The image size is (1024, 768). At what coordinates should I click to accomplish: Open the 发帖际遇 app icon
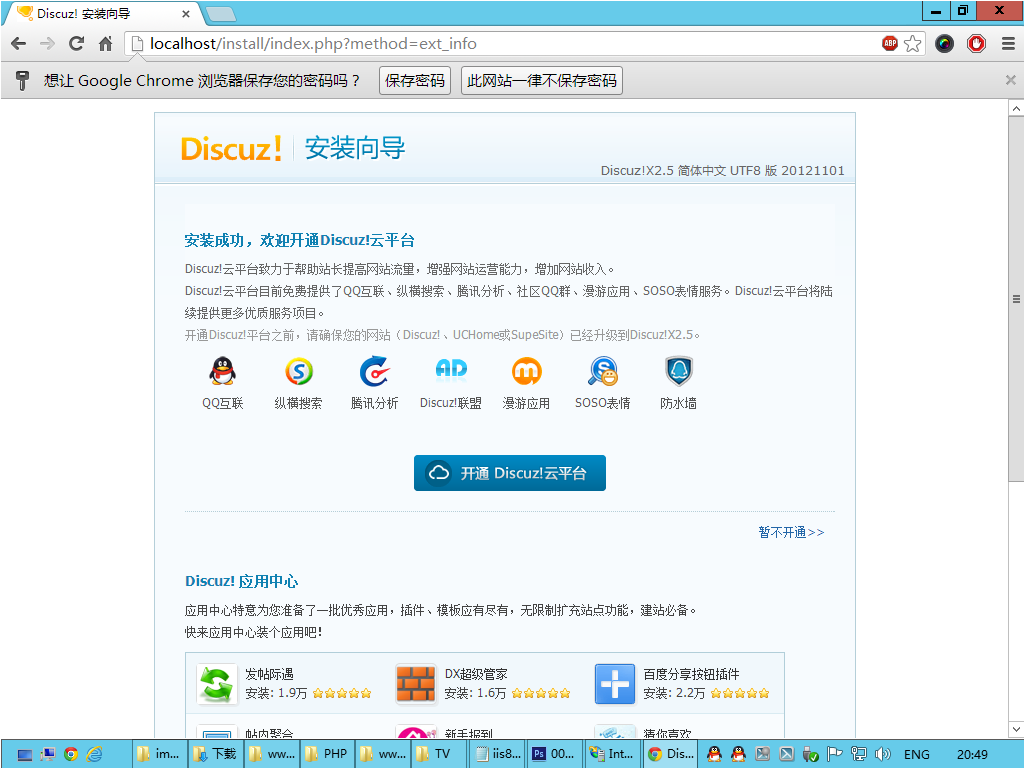click(x=217, y=684)
